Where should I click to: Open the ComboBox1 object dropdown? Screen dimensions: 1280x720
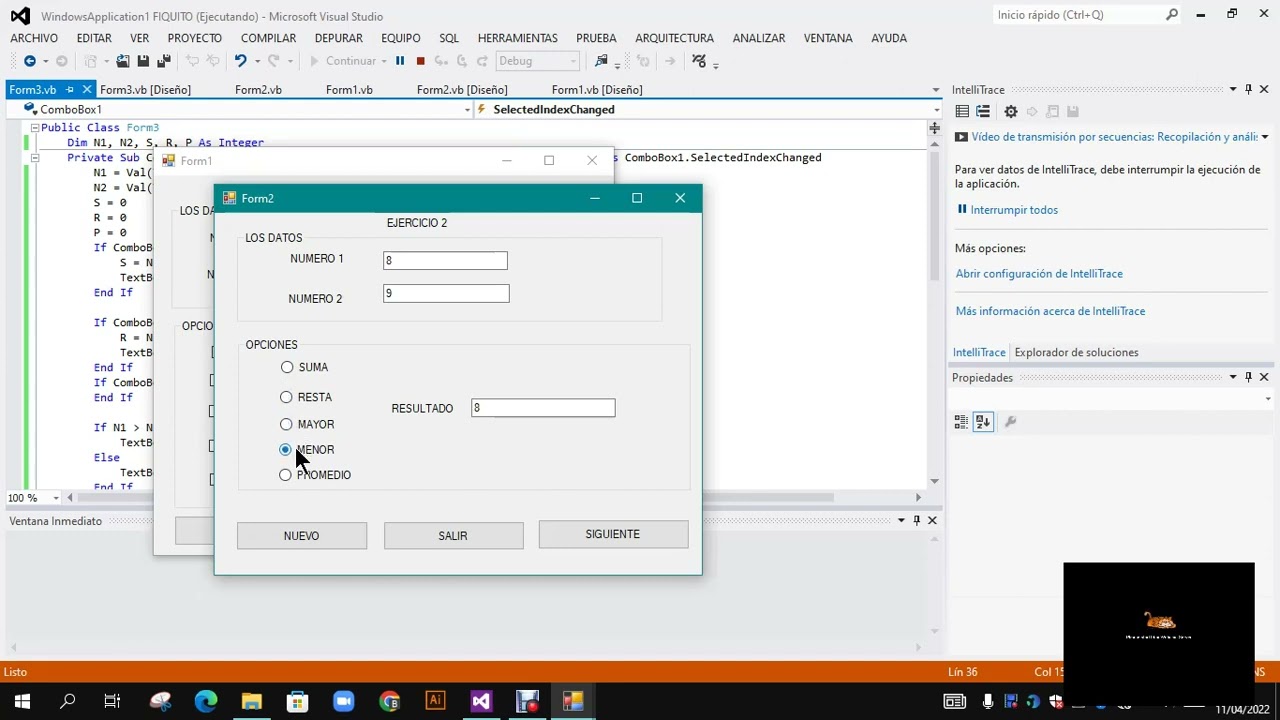(467, 110)
